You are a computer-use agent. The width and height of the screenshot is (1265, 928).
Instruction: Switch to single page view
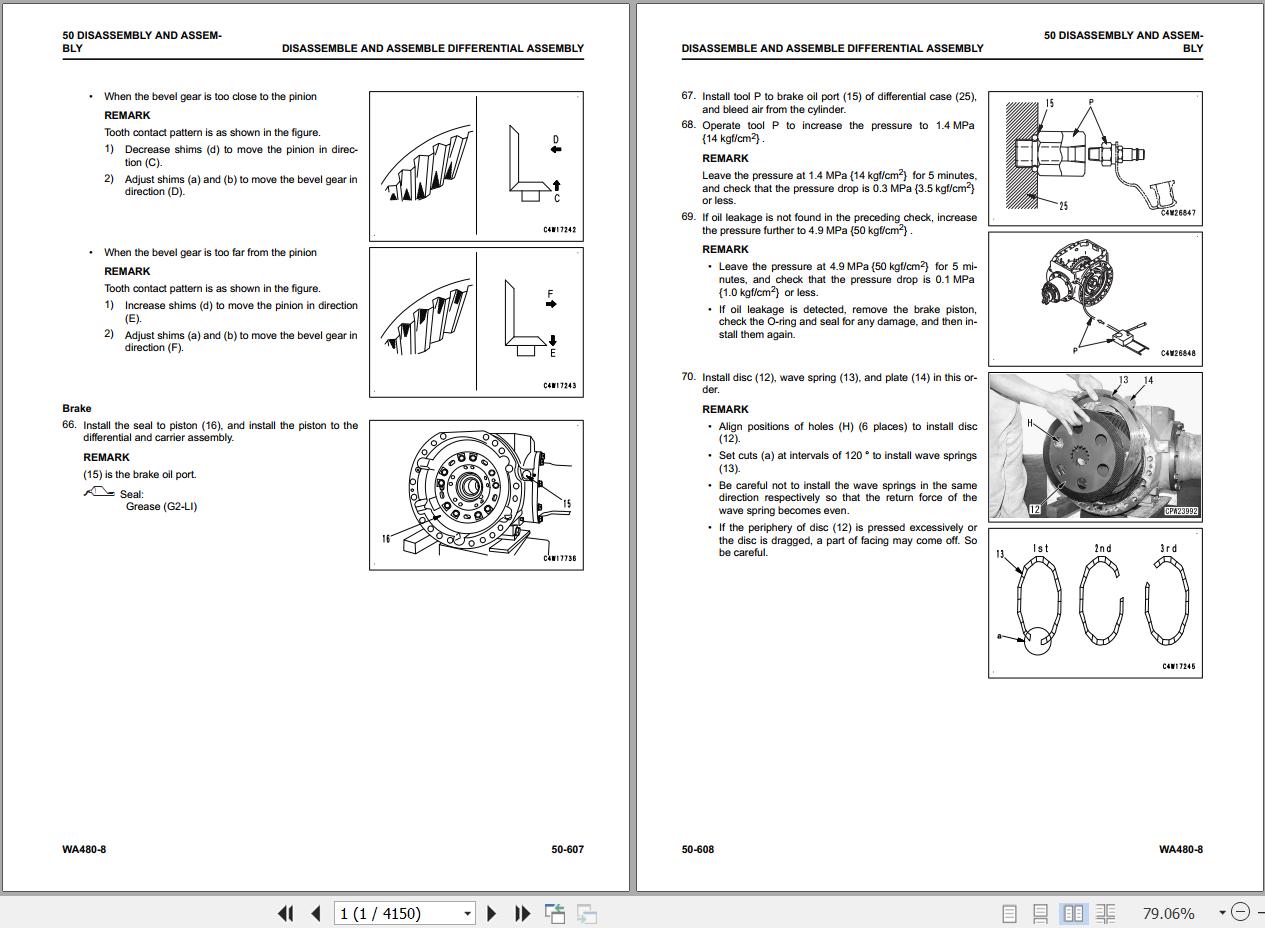(x=1009, y=913)
